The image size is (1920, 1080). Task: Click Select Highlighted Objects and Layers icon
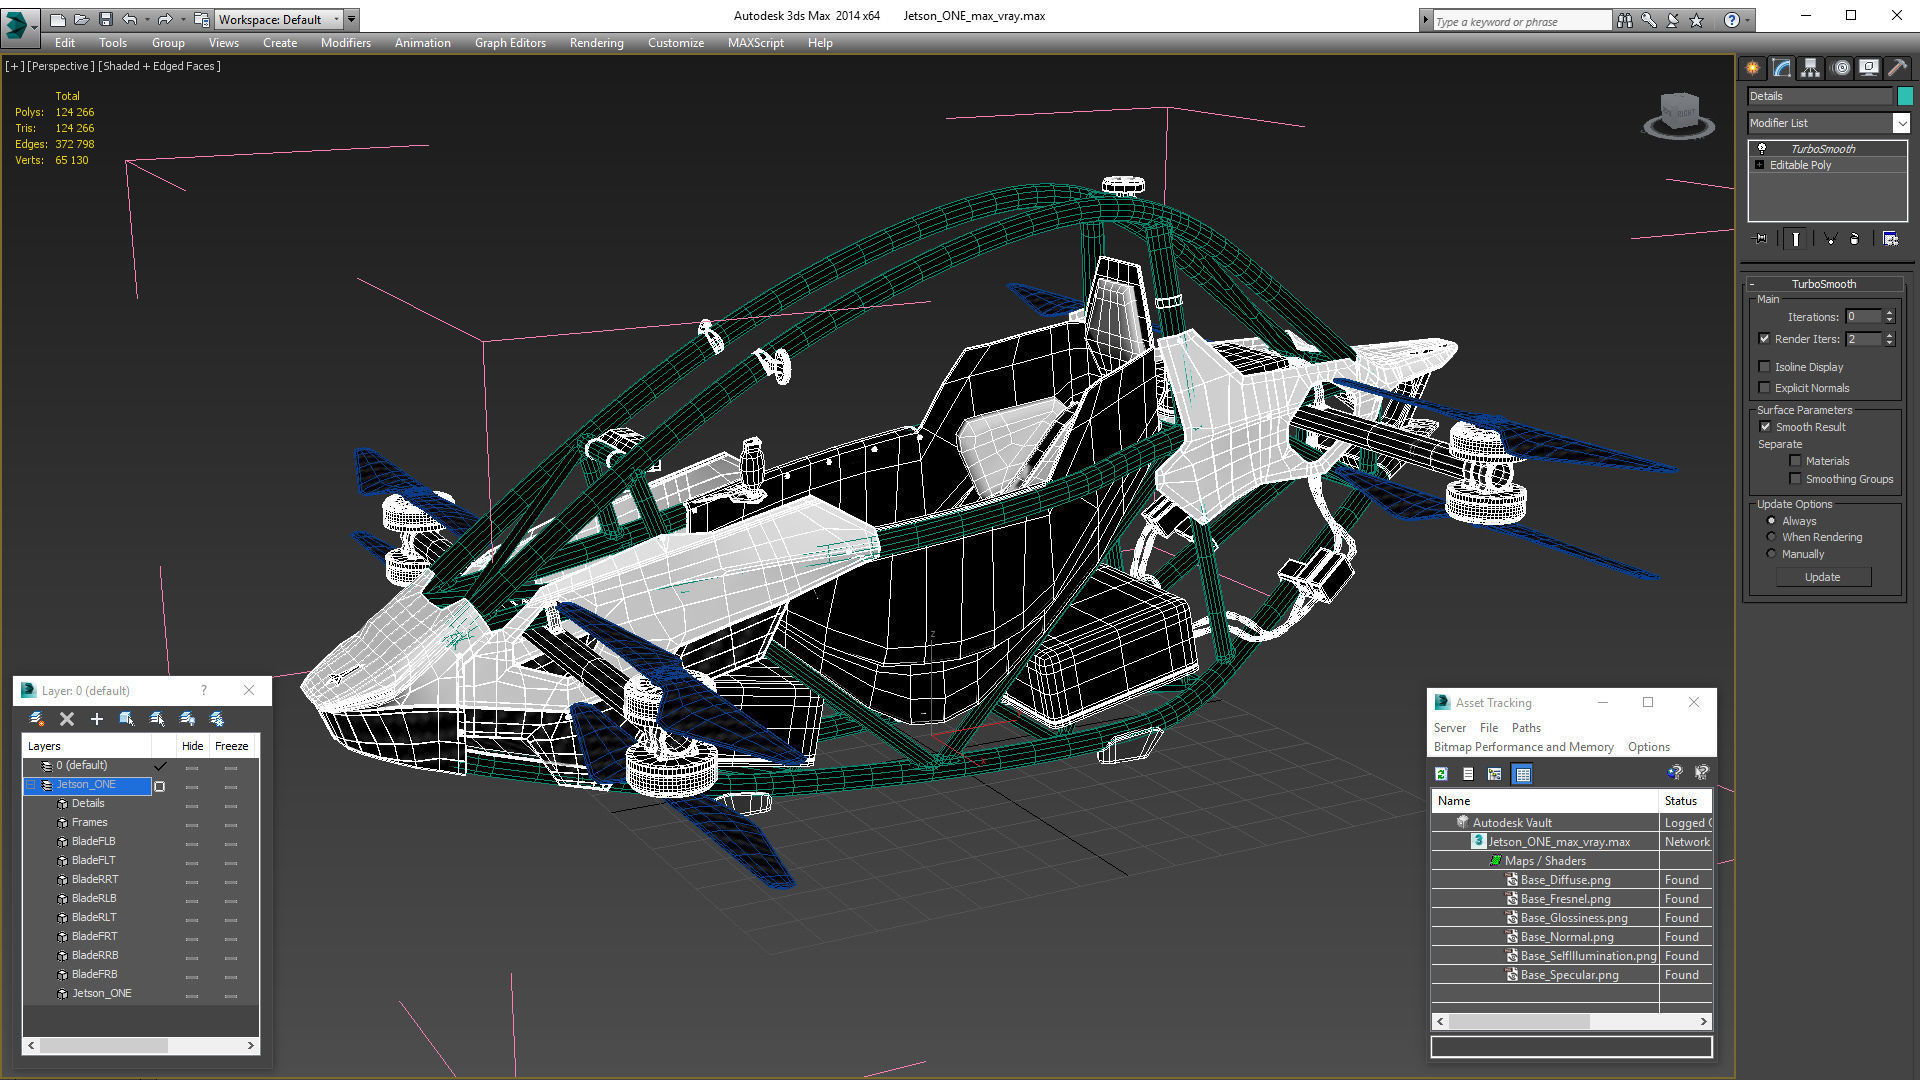127,719
